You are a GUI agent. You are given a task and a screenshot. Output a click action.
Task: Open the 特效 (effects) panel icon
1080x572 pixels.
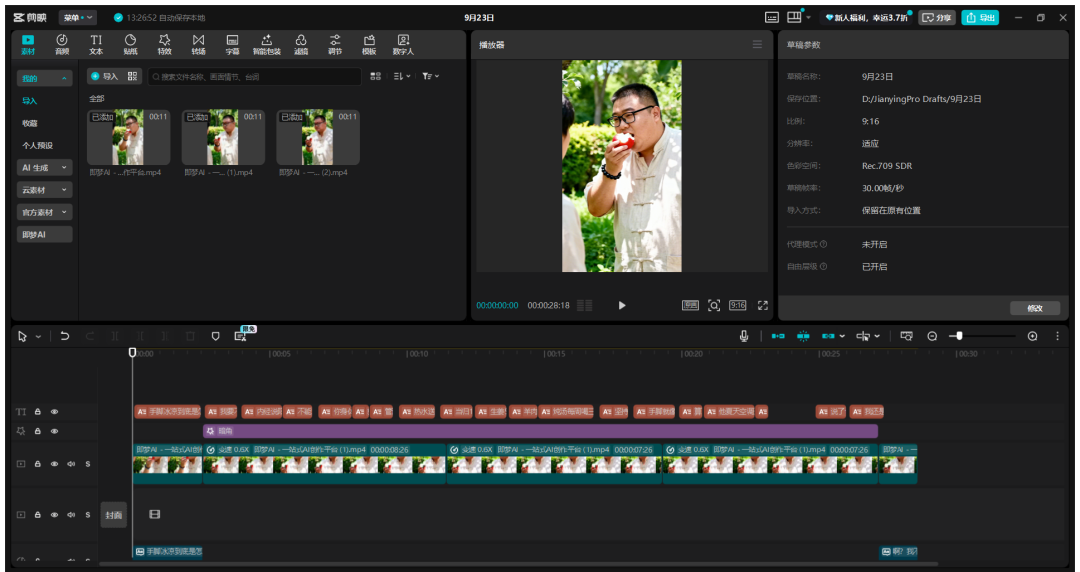coord(164,44)
